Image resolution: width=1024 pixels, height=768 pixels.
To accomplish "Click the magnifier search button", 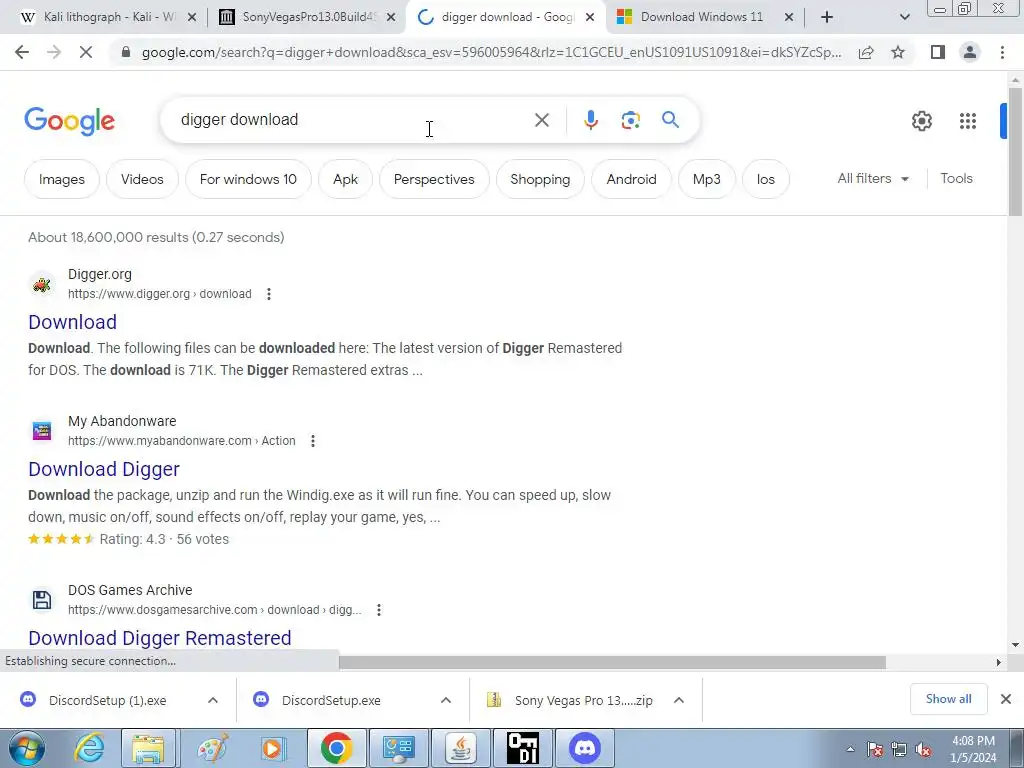I will [x=670, y=120].
